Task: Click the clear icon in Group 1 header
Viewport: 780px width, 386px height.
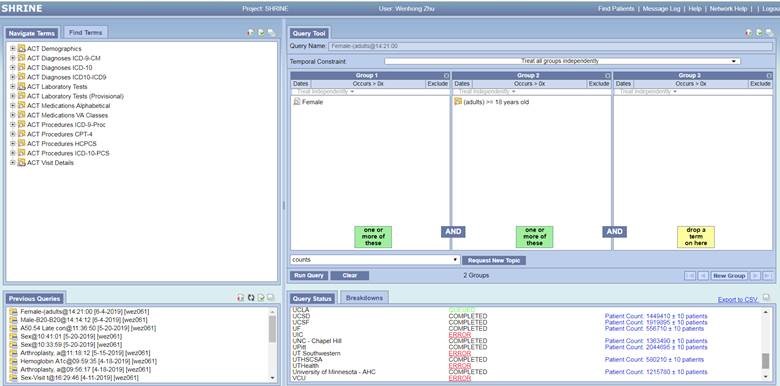Action: (x=446, y=76)
